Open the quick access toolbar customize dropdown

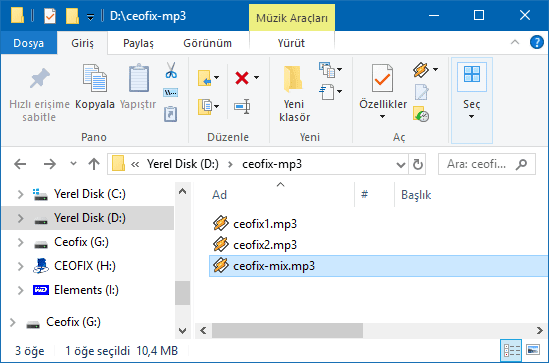click(x=90, y=17)
